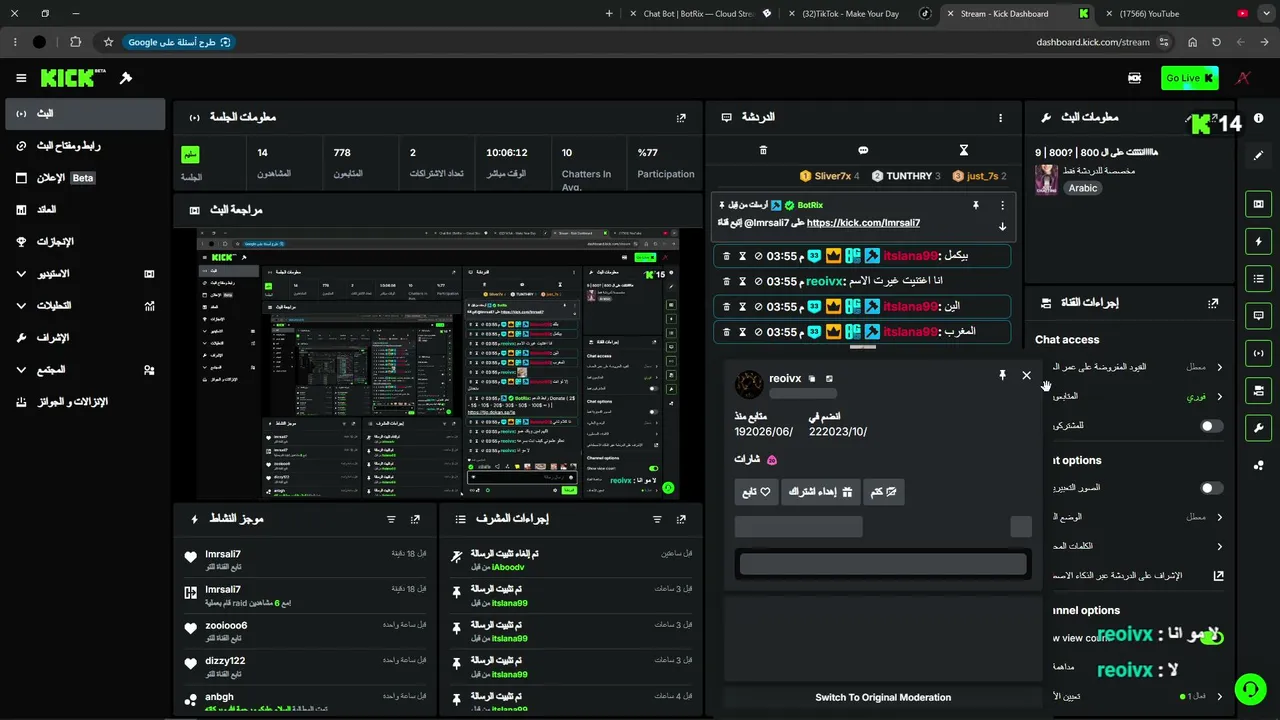Collapse the pinned message with the down arrow
This screenshot has width=1280, height=720.
pos(1002,226)
